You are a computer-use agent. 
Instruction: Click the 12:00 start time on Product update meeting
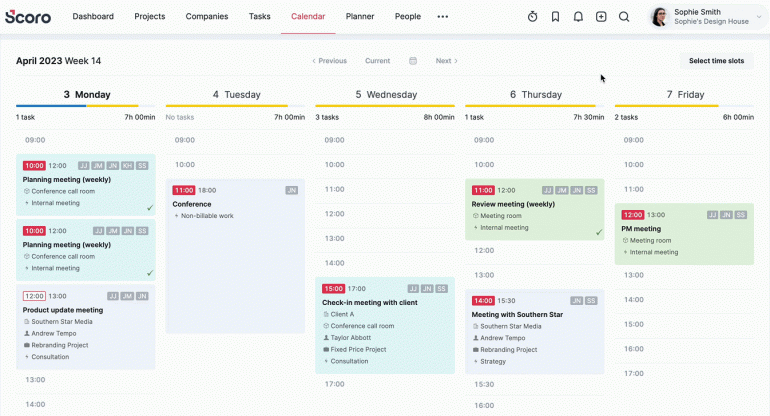point(34,296)
